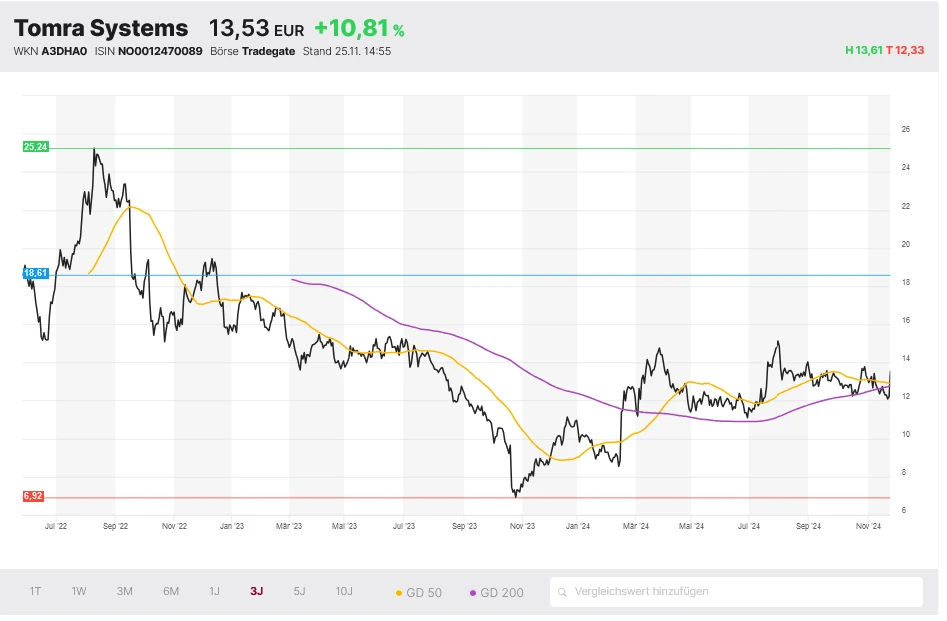
Task: Show the 3M chart period
Action: 124,591
